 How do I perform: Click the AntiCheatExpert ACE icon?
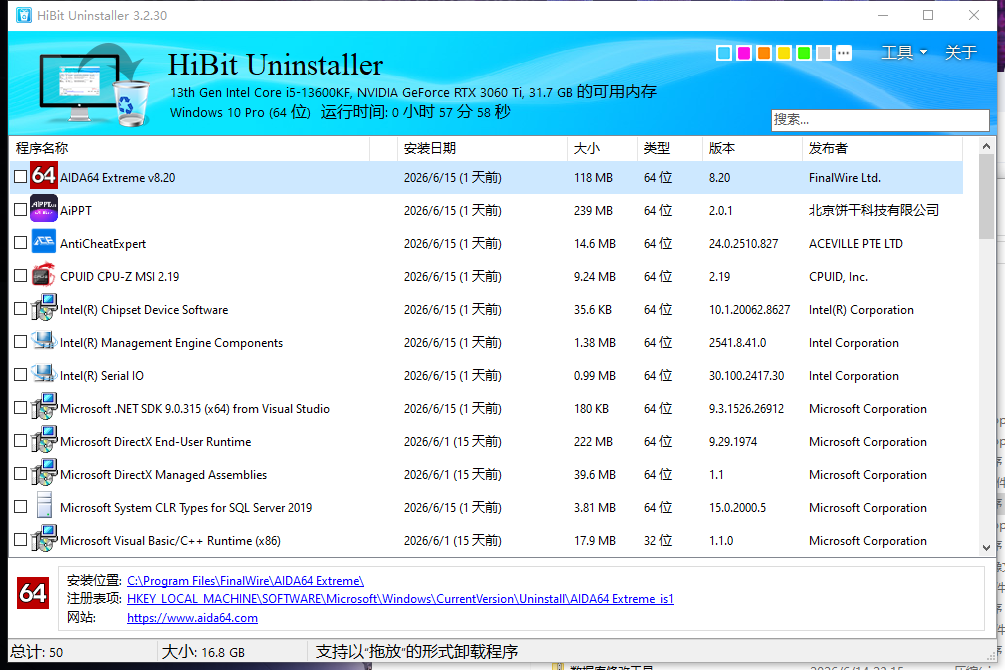(x=44, y=242)
